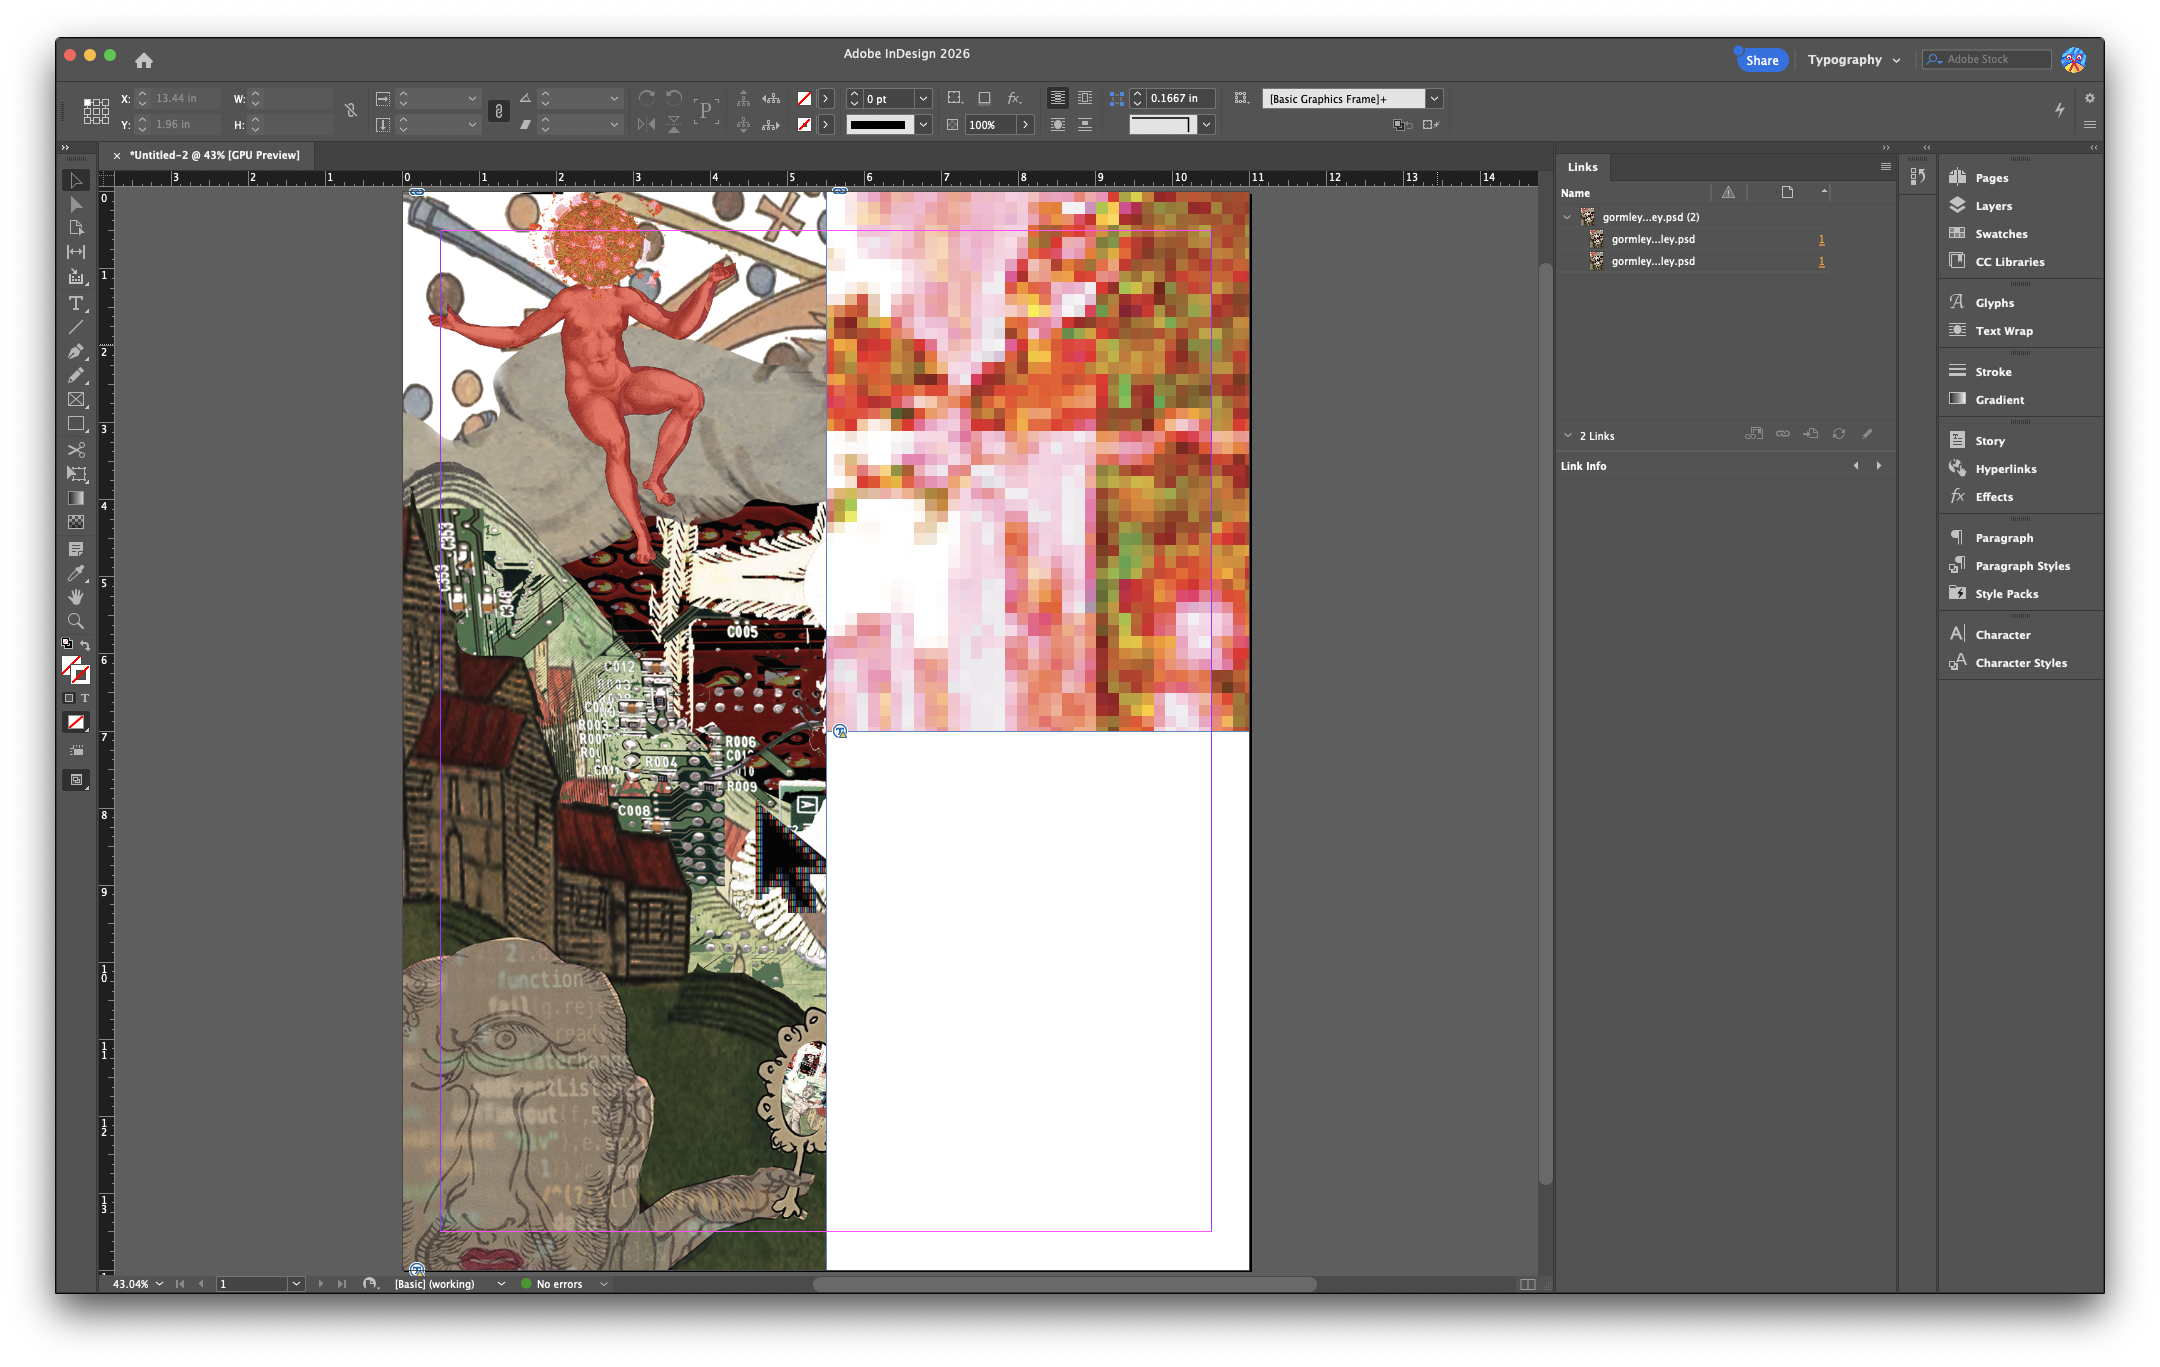Click the fill color swatch in toolbox
The height and width of the screenshot is (1367, 2160).
(x=71, y=667)
